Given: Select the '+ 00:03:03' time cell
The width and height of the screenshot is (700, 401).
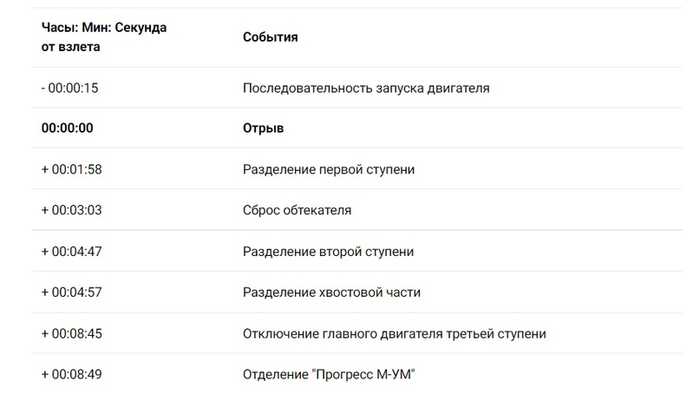Looking at the screenshot, I should point(71,211).
